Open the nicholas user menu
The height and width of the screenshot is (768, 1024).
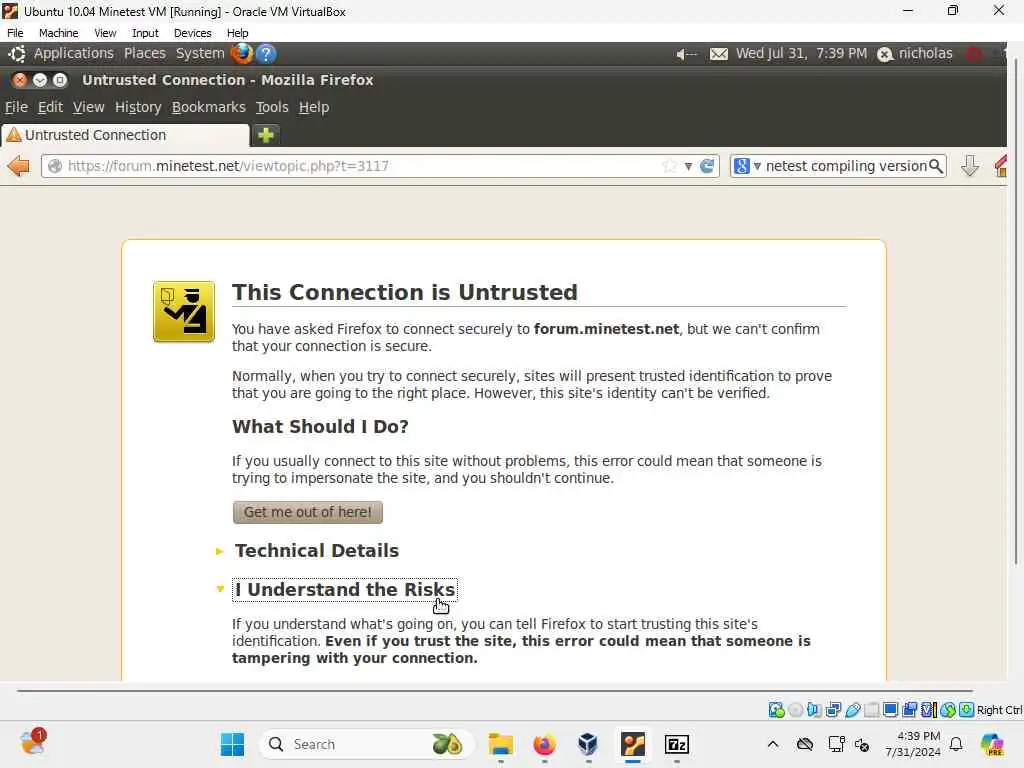point(915,54)
